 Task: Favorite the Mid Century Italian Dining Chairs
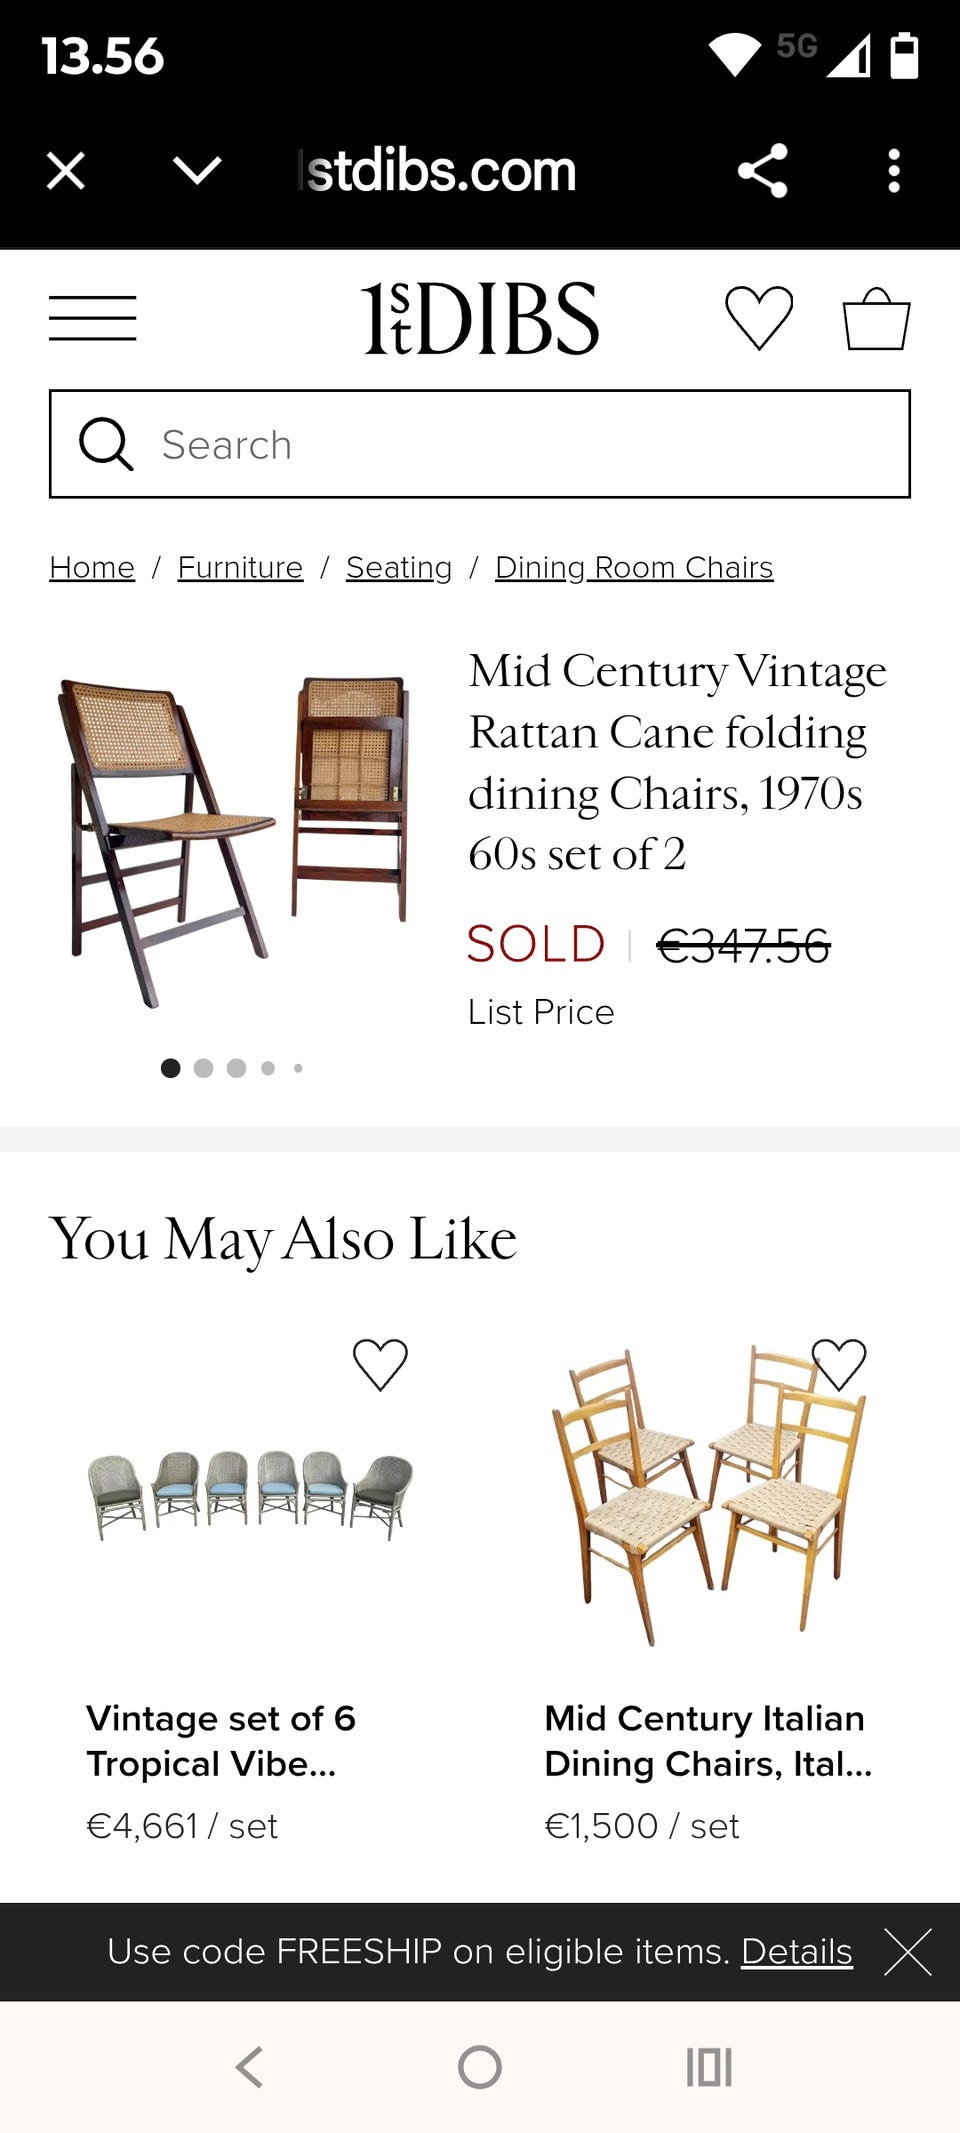tap(838, 1364)
